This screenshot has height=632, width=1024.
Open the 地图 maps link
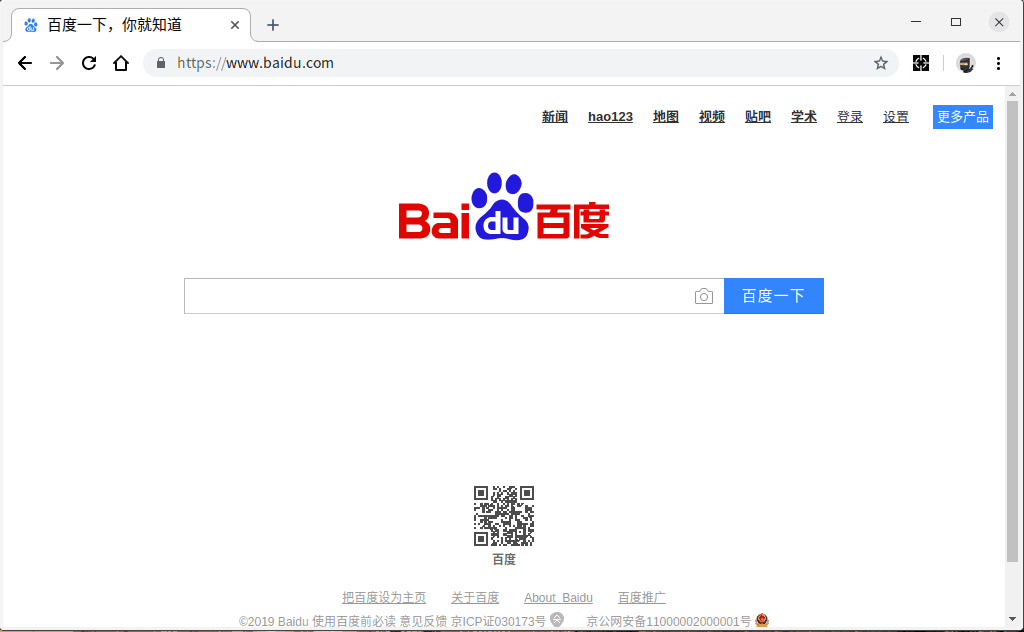click(x=665, y=117)
